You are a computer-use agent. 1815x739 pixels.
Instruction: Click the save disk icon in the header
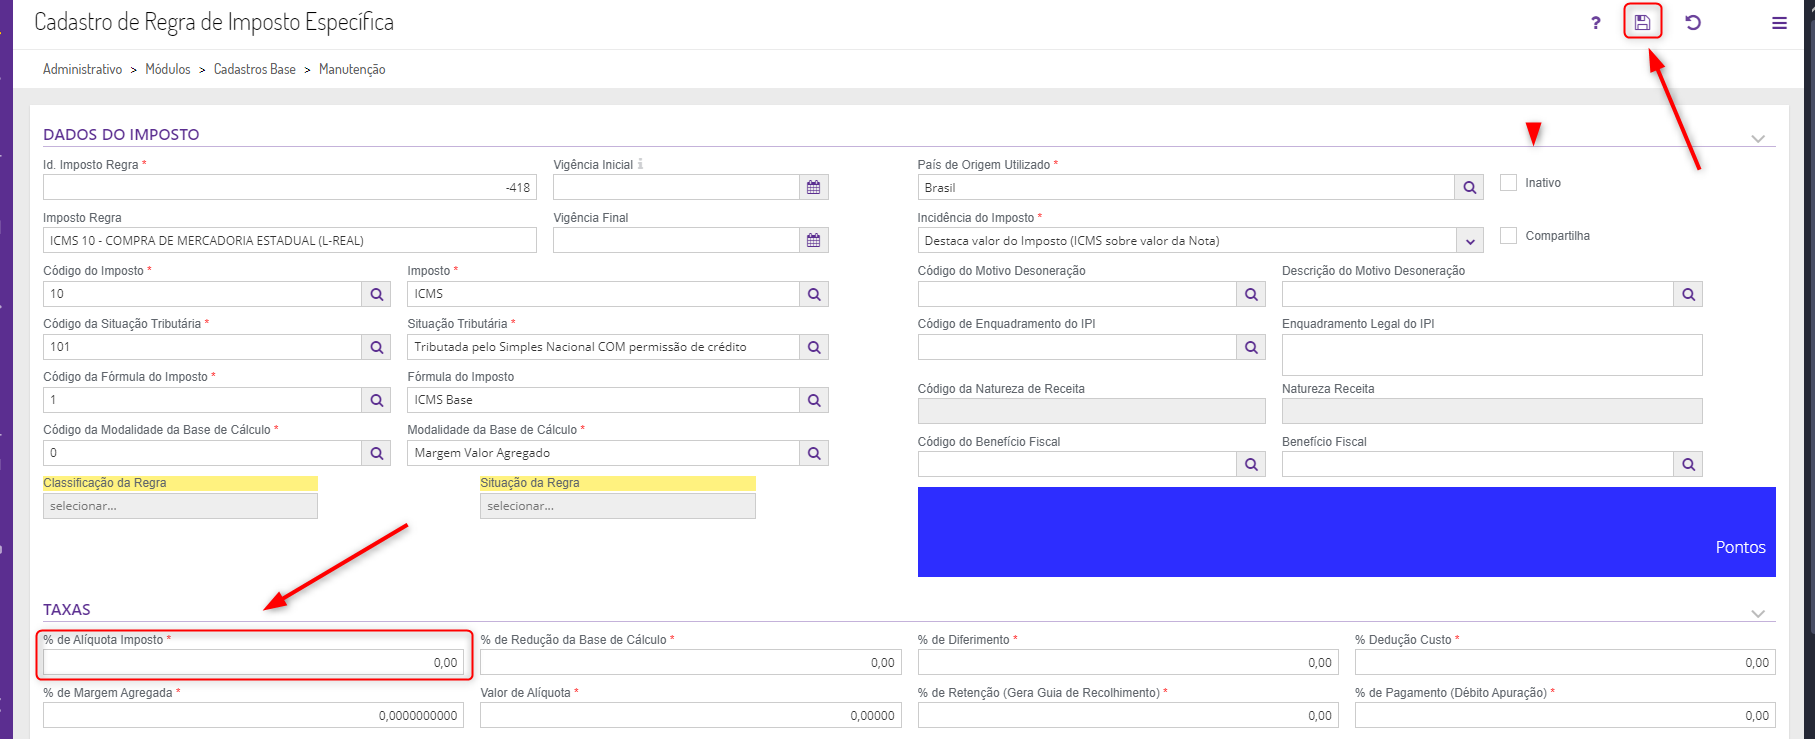point(1642,22)
